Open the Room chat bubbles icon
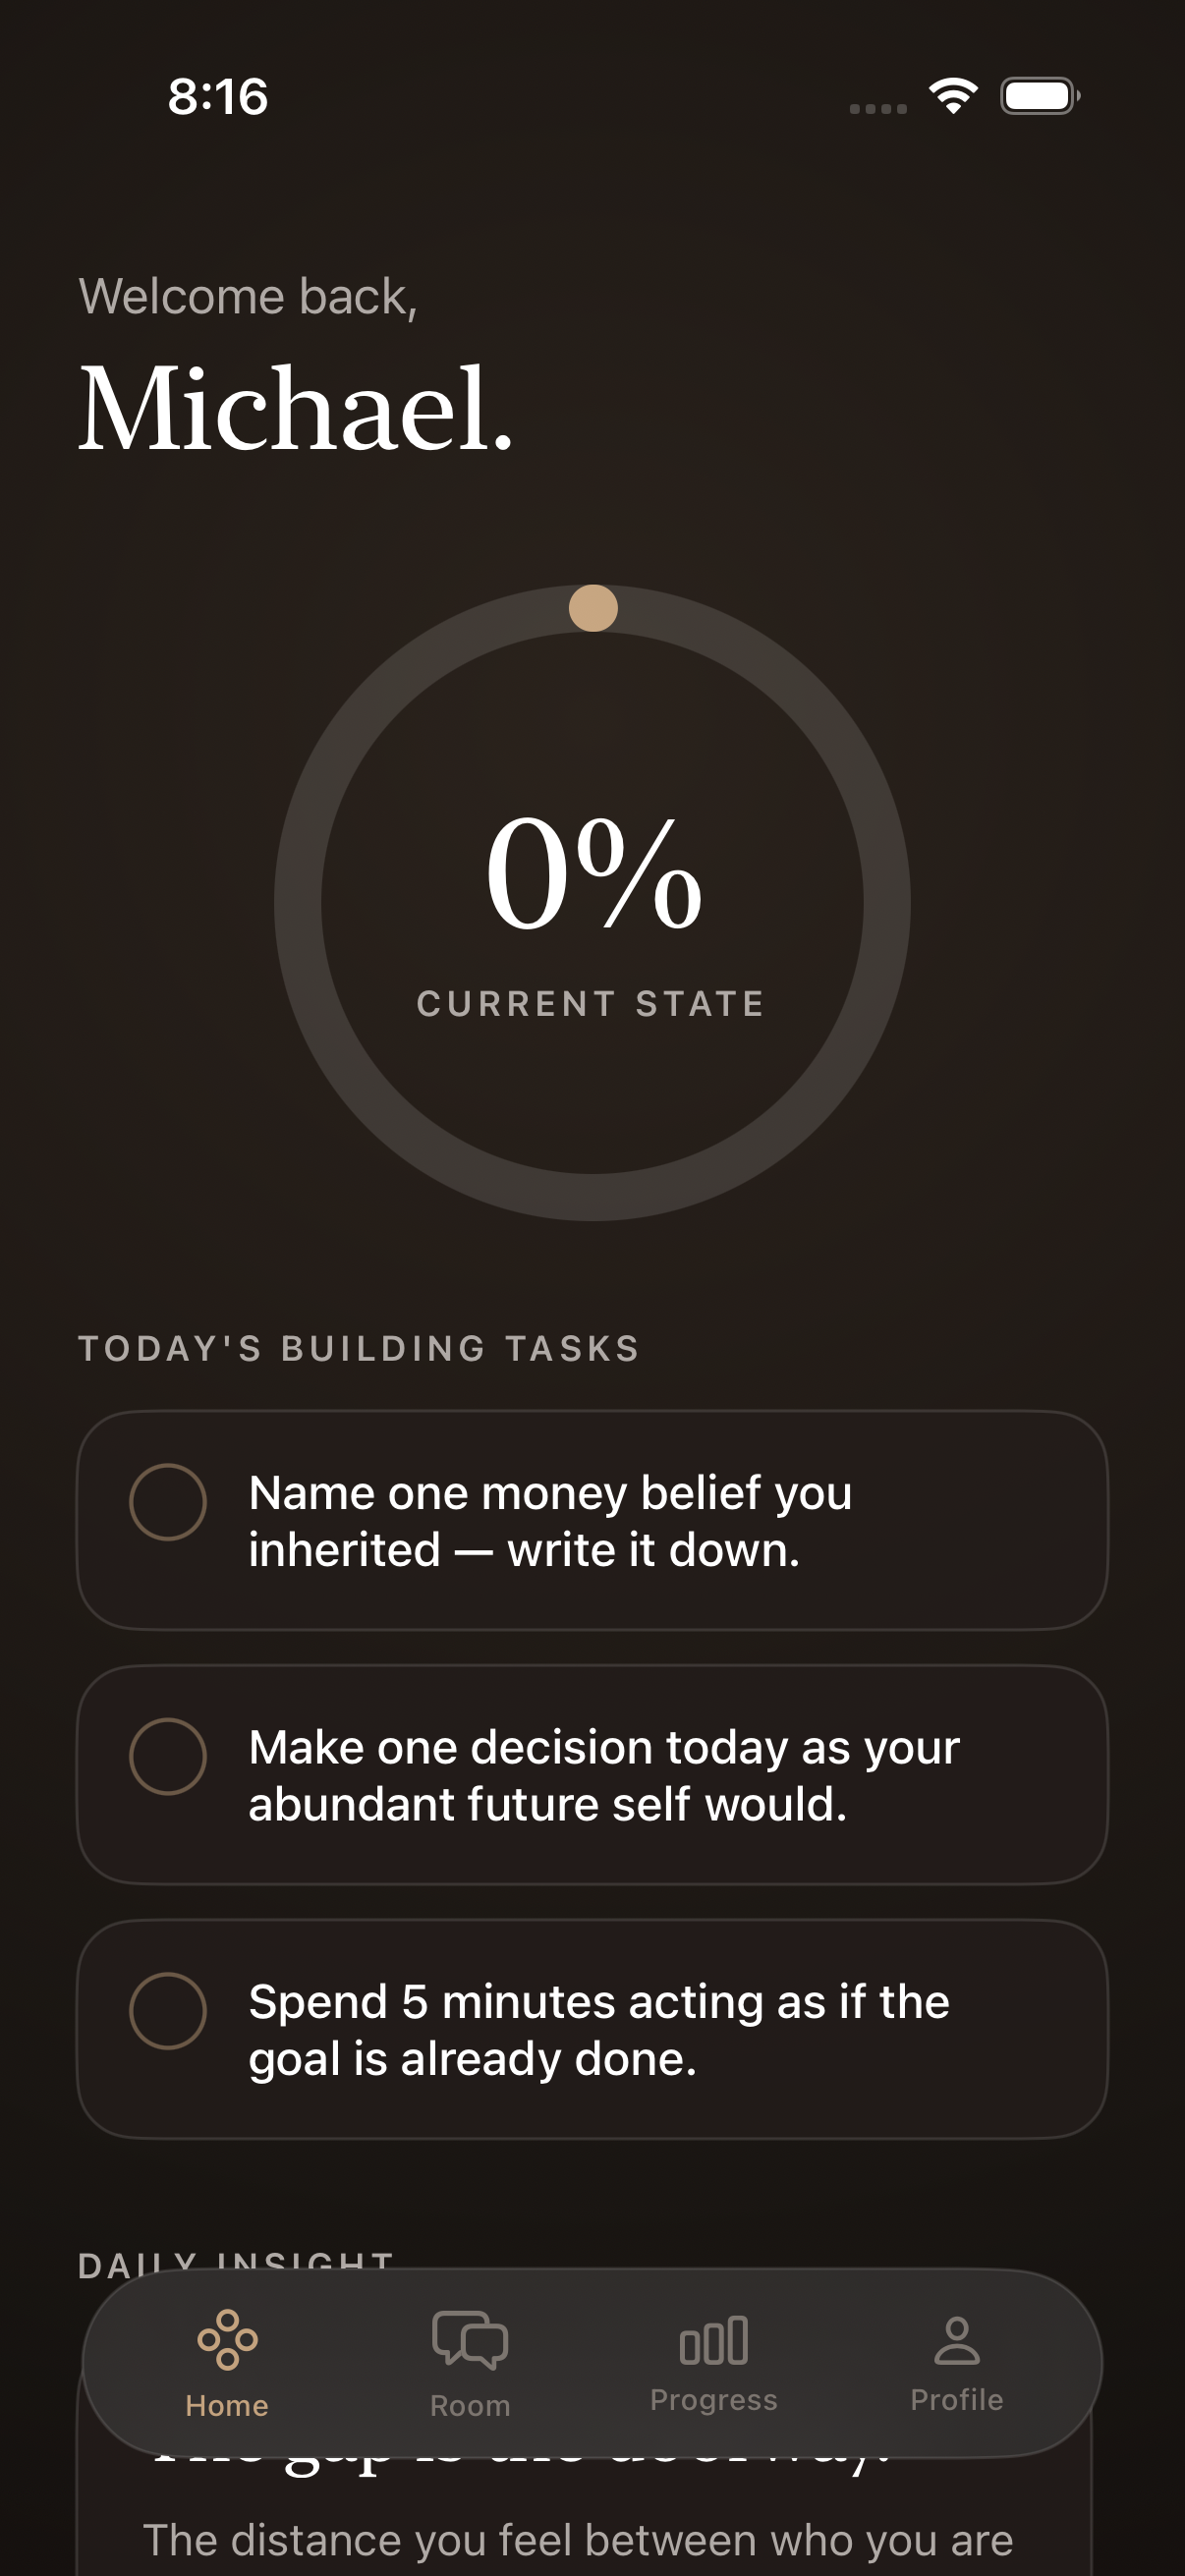 pos(470,2340)
